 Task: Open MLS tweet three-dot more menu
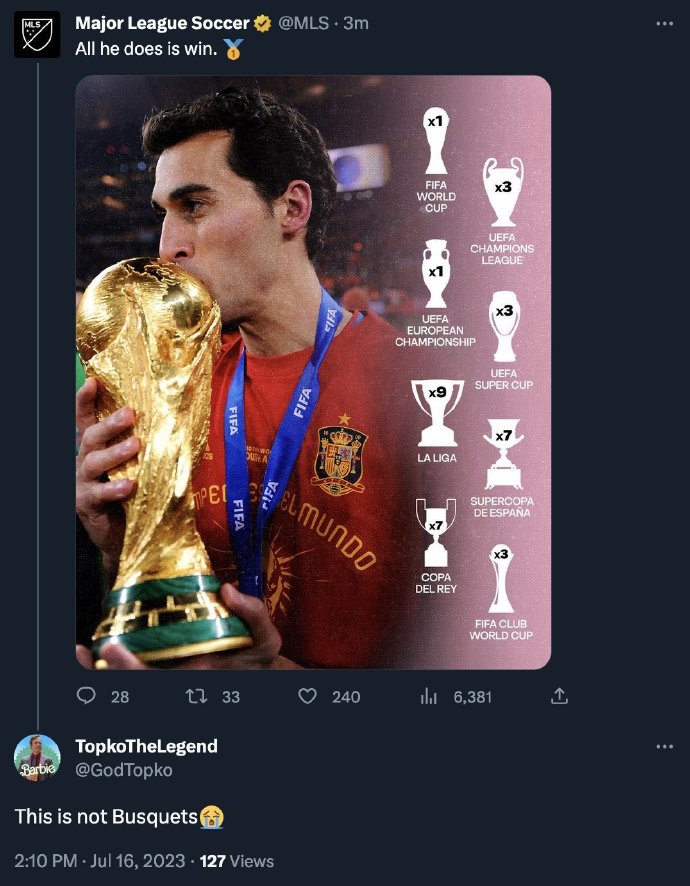665,24
